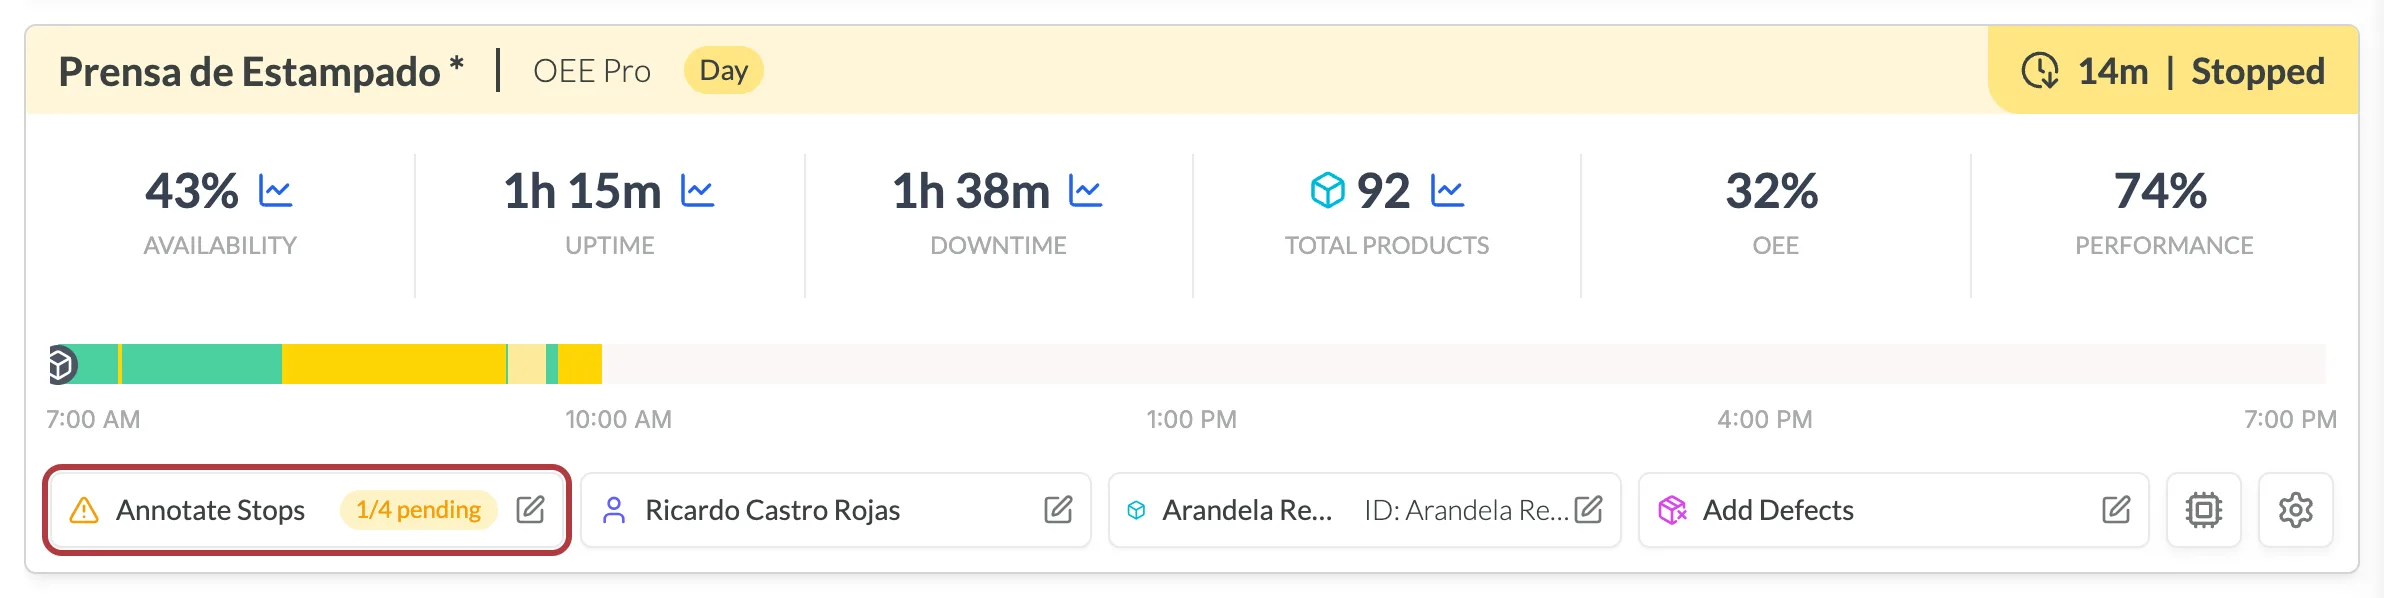The width and height of the screenshot is (2384, 598).
Task: Select the Day shift badge
Action: [724, 71]
